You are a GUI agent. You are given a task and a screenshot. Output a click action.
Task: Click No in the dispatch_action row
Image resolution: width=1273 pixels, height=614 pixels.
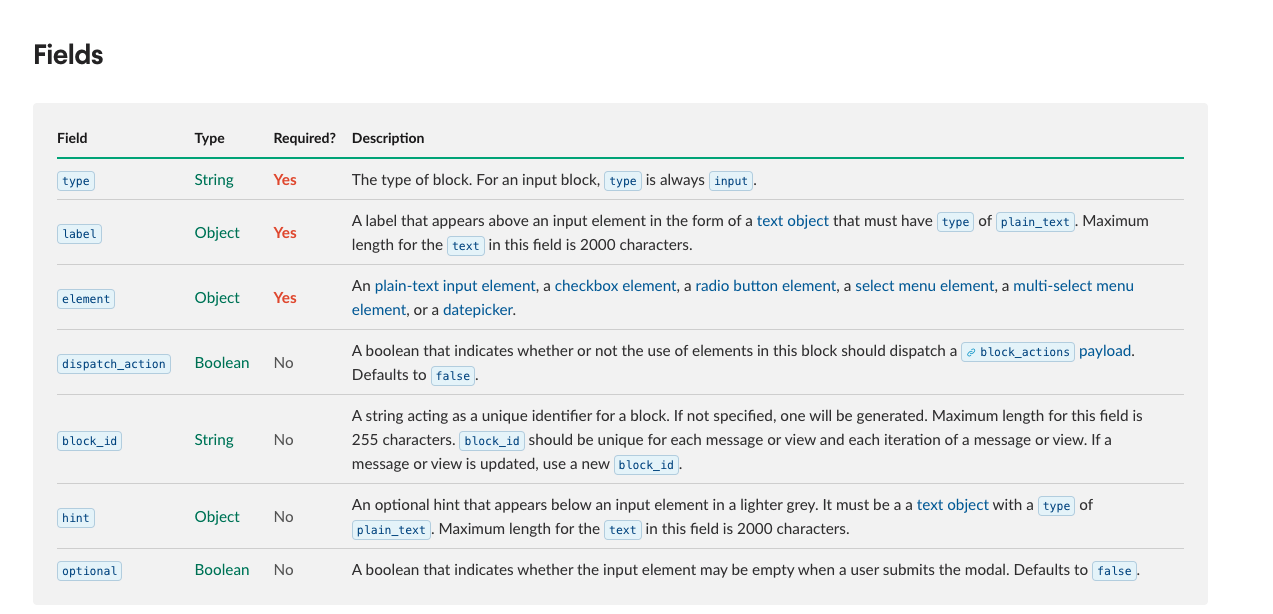coord(284,362)
